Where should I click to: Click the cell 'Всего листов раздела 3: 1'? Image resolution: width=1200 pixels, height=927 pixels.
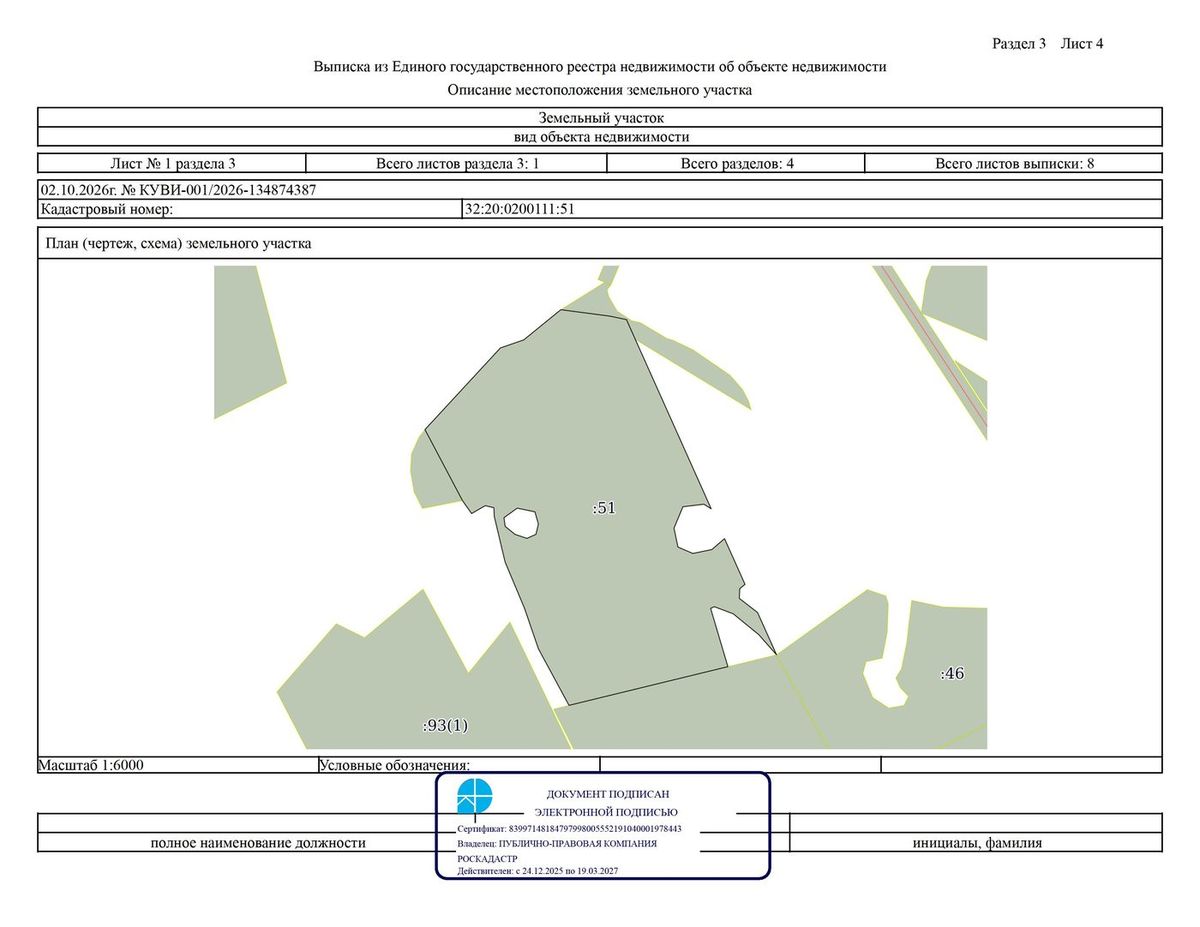pyautogui.click(x=457, y=163)
